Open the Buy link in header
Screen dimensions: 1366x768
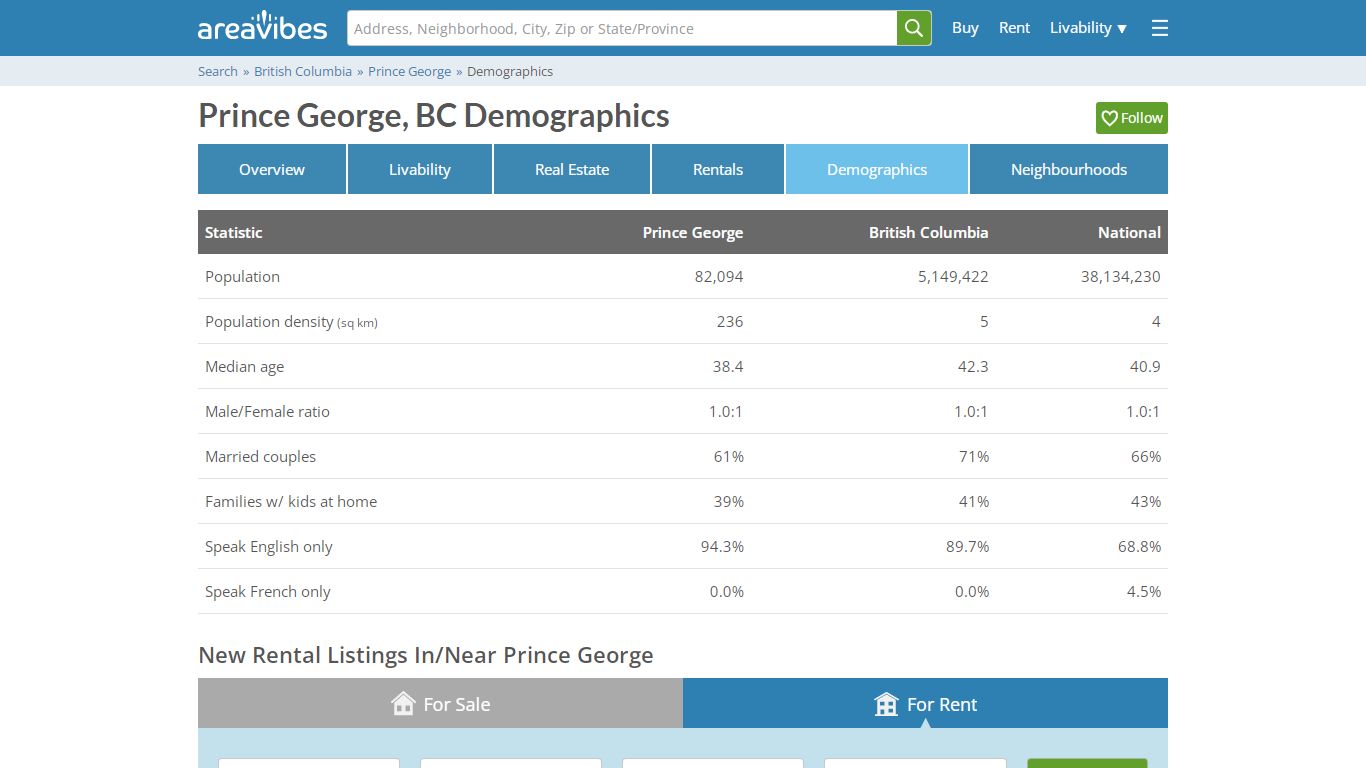tap(965, 28)
